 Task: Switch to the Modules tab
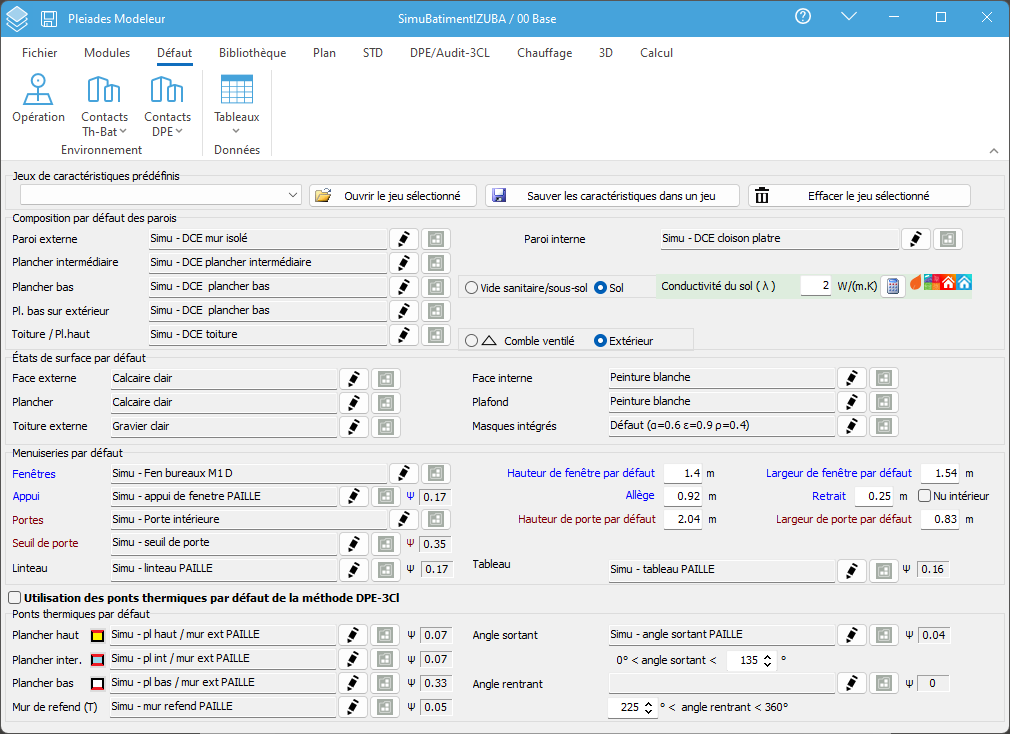point(107,53)
